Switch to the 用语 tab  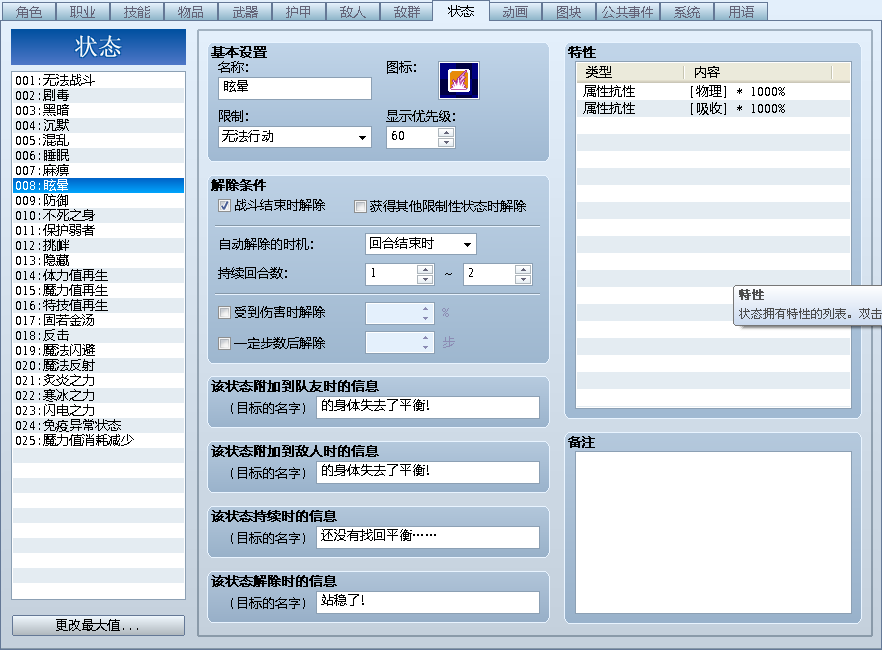[741, 12]
